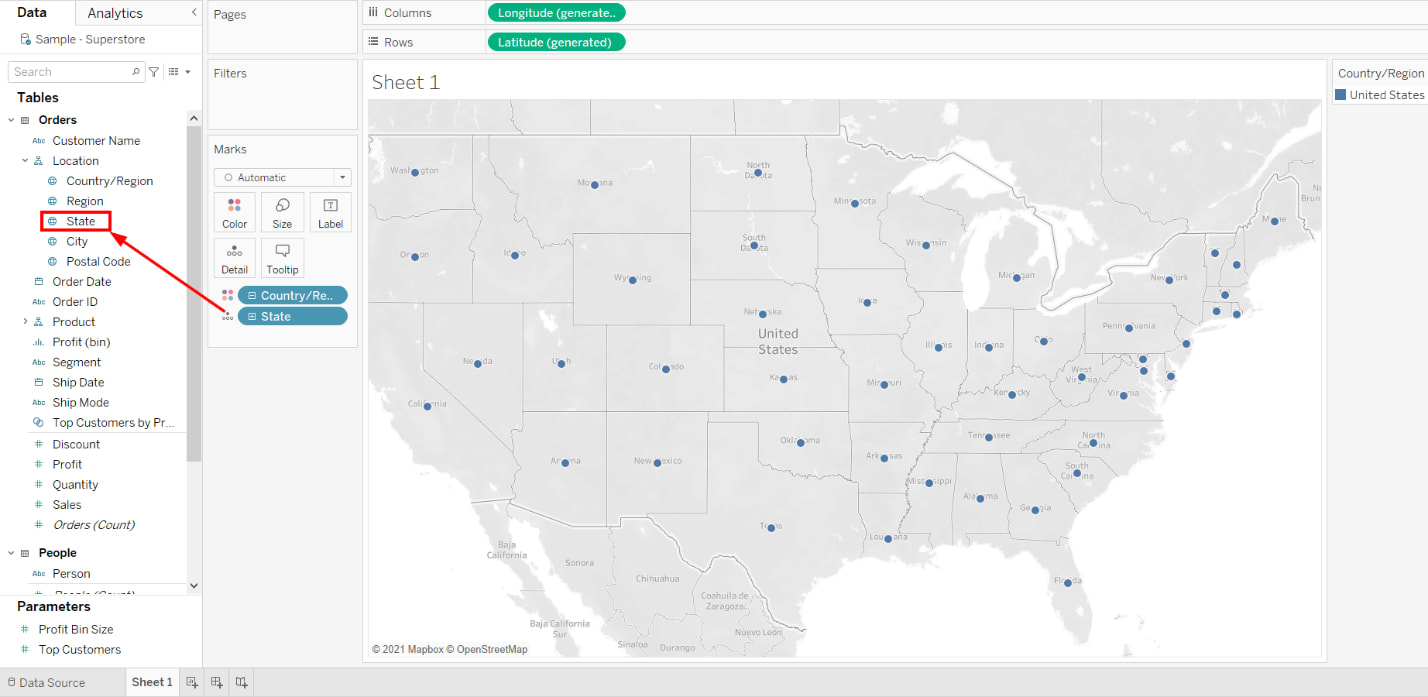Open a new dashboard using its icon
Image resolution: width=1428 pixels, height=697 pixels.
coord(215,682)
